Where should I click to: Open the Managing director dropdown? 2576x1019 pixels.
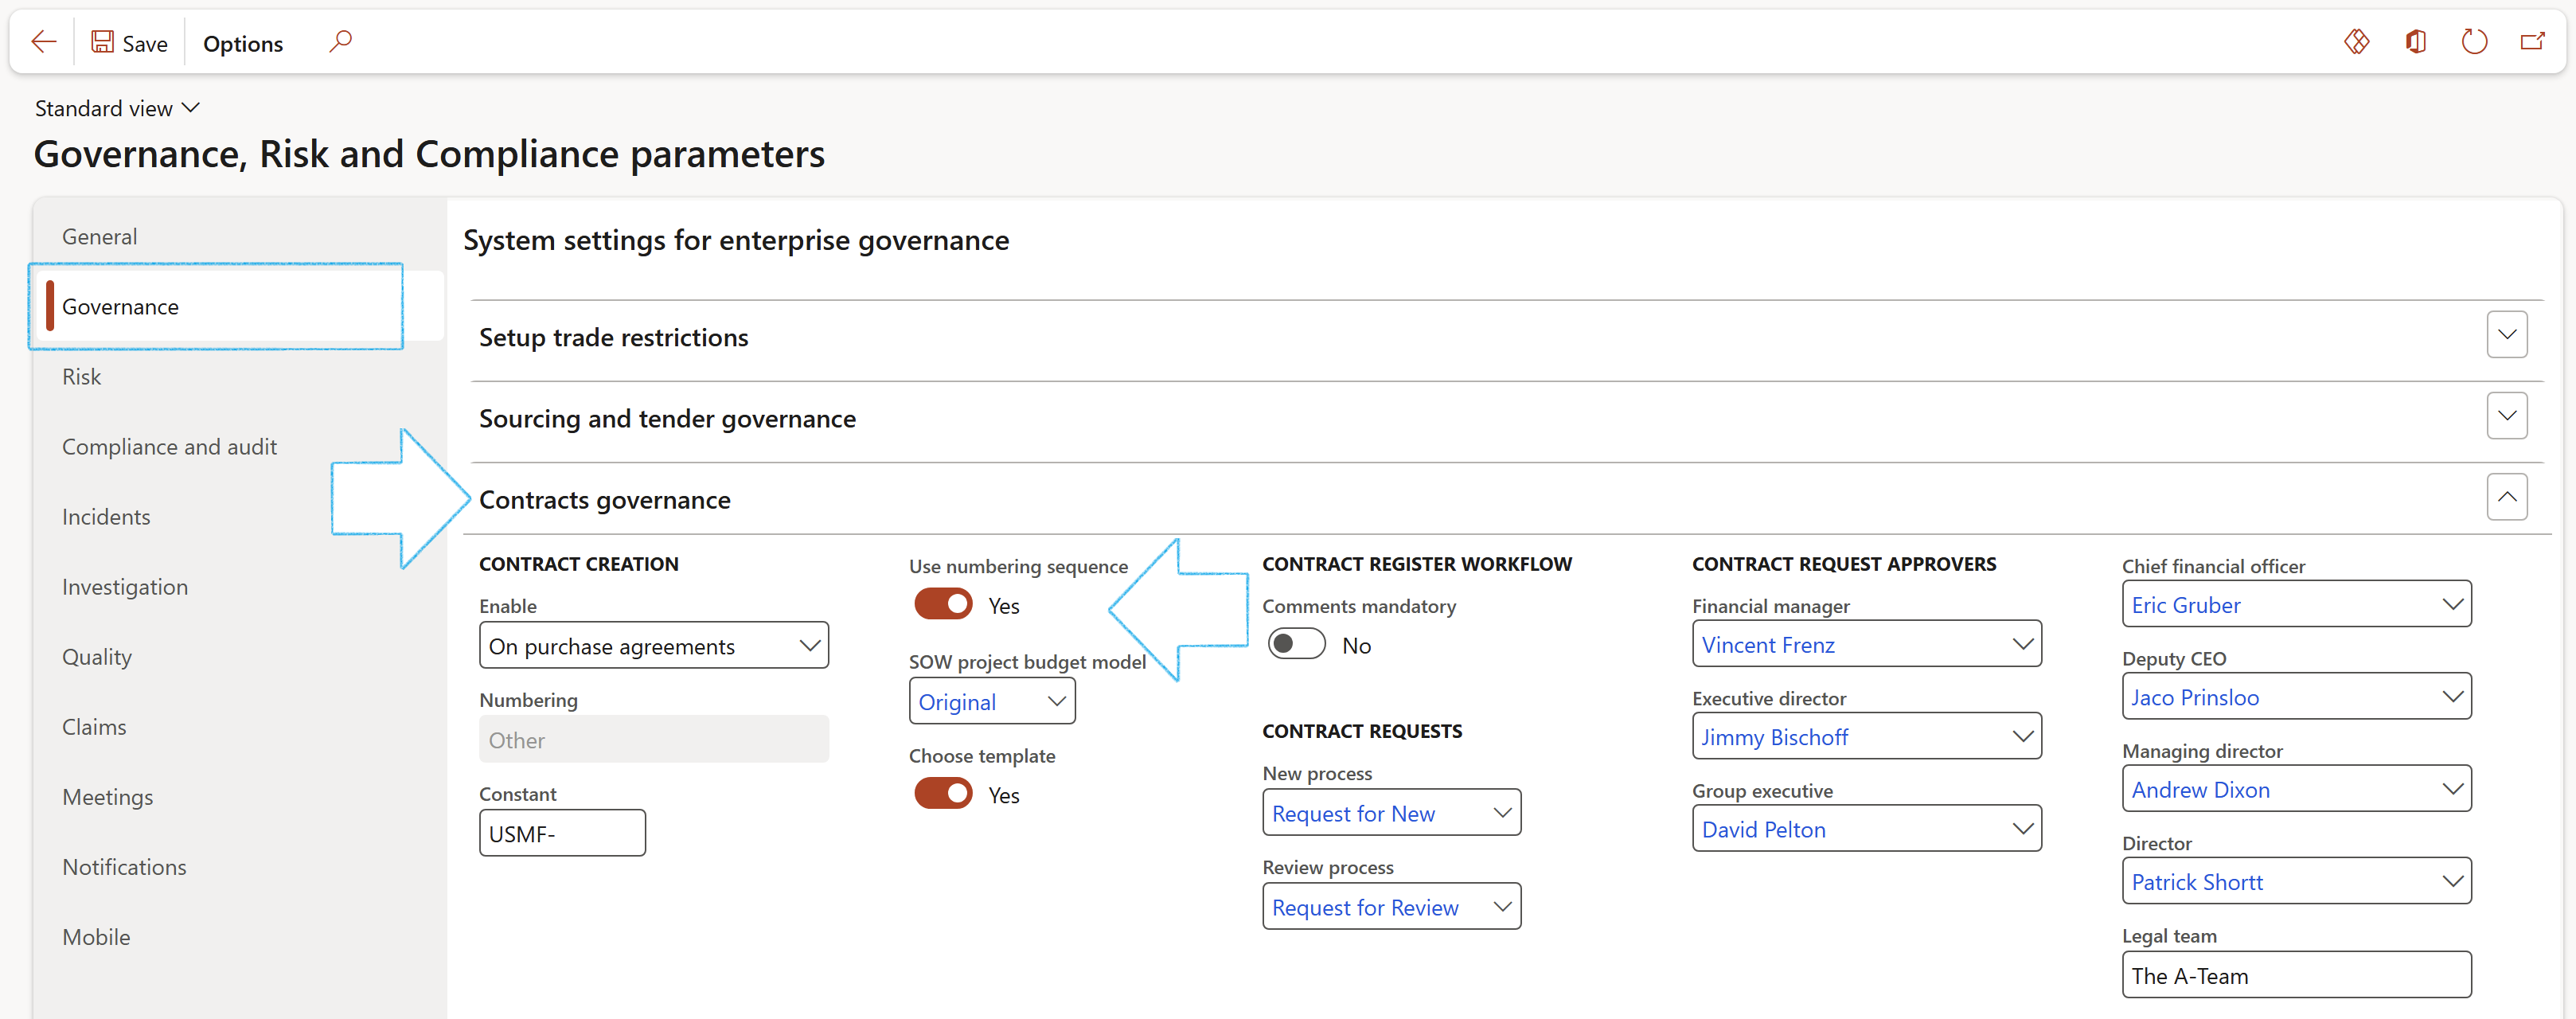2296,789
